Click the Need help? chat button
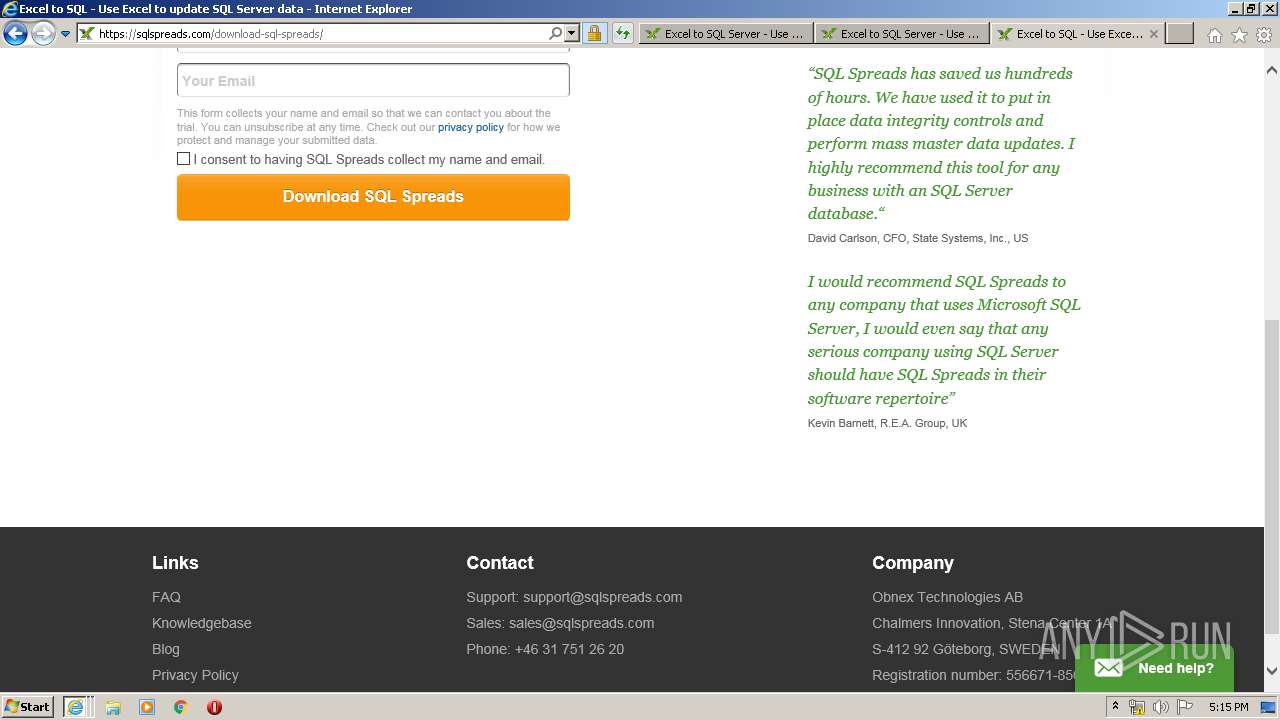The width and height of the screenshot is (1280, 720). coord(1154,668)
